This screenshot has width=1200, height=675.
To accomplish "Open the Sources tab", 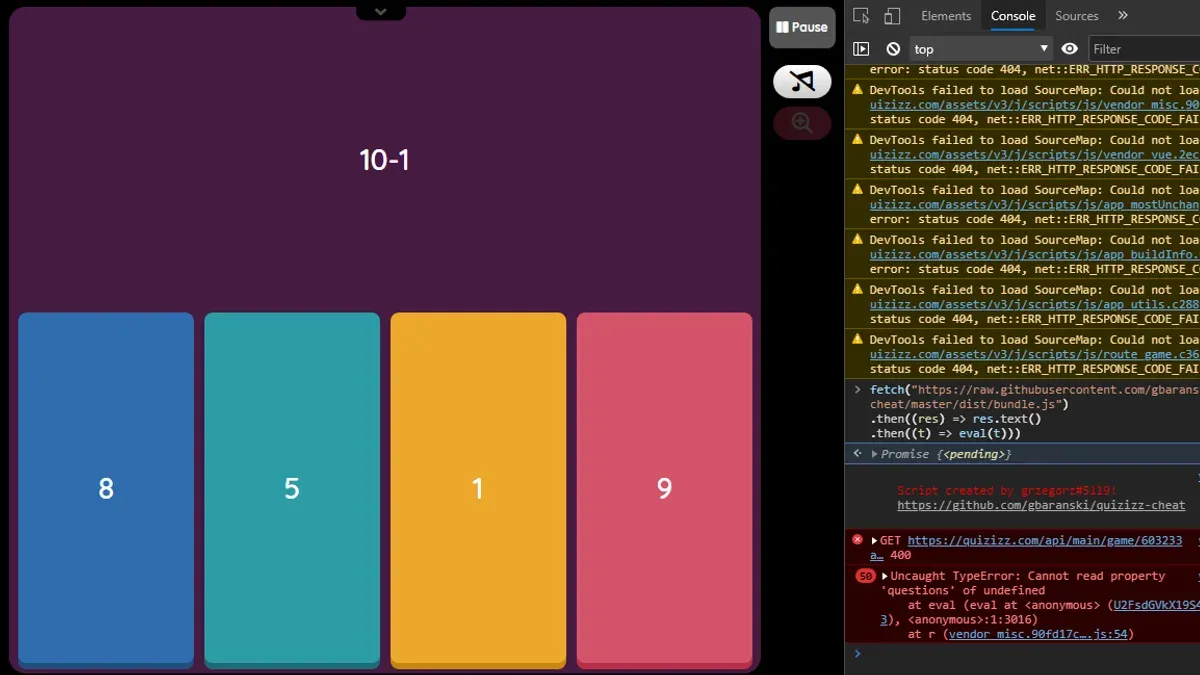I will [1077, 16].
